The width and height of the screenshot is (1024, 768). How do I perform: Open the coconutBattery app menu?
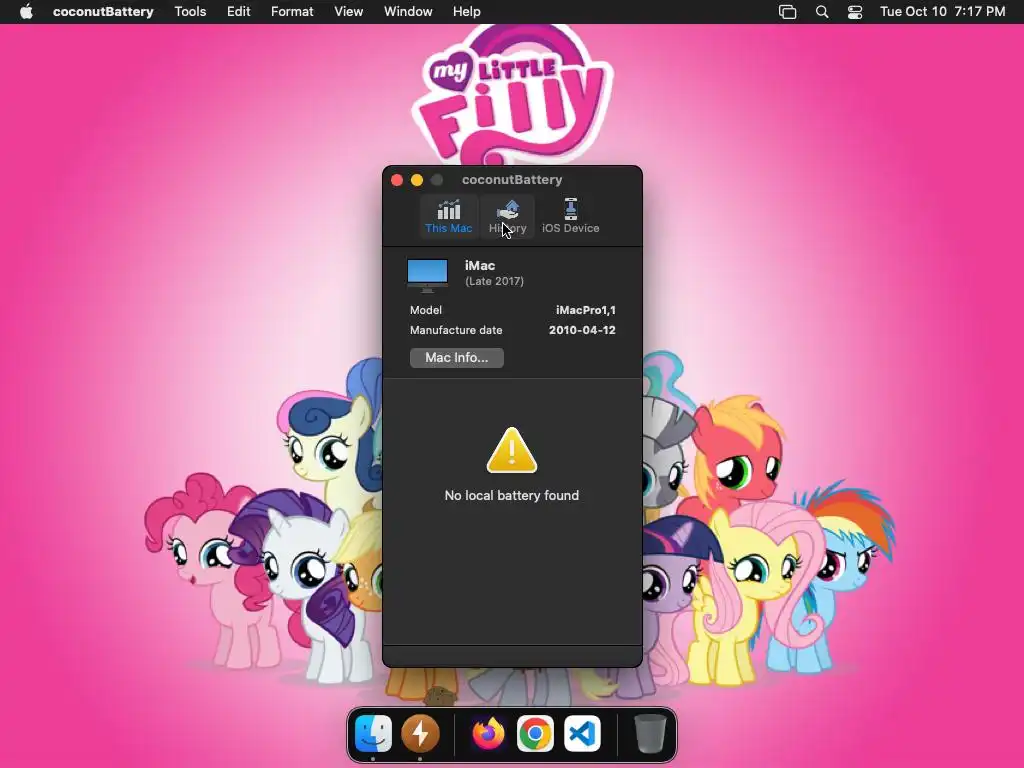pos(103,12)
